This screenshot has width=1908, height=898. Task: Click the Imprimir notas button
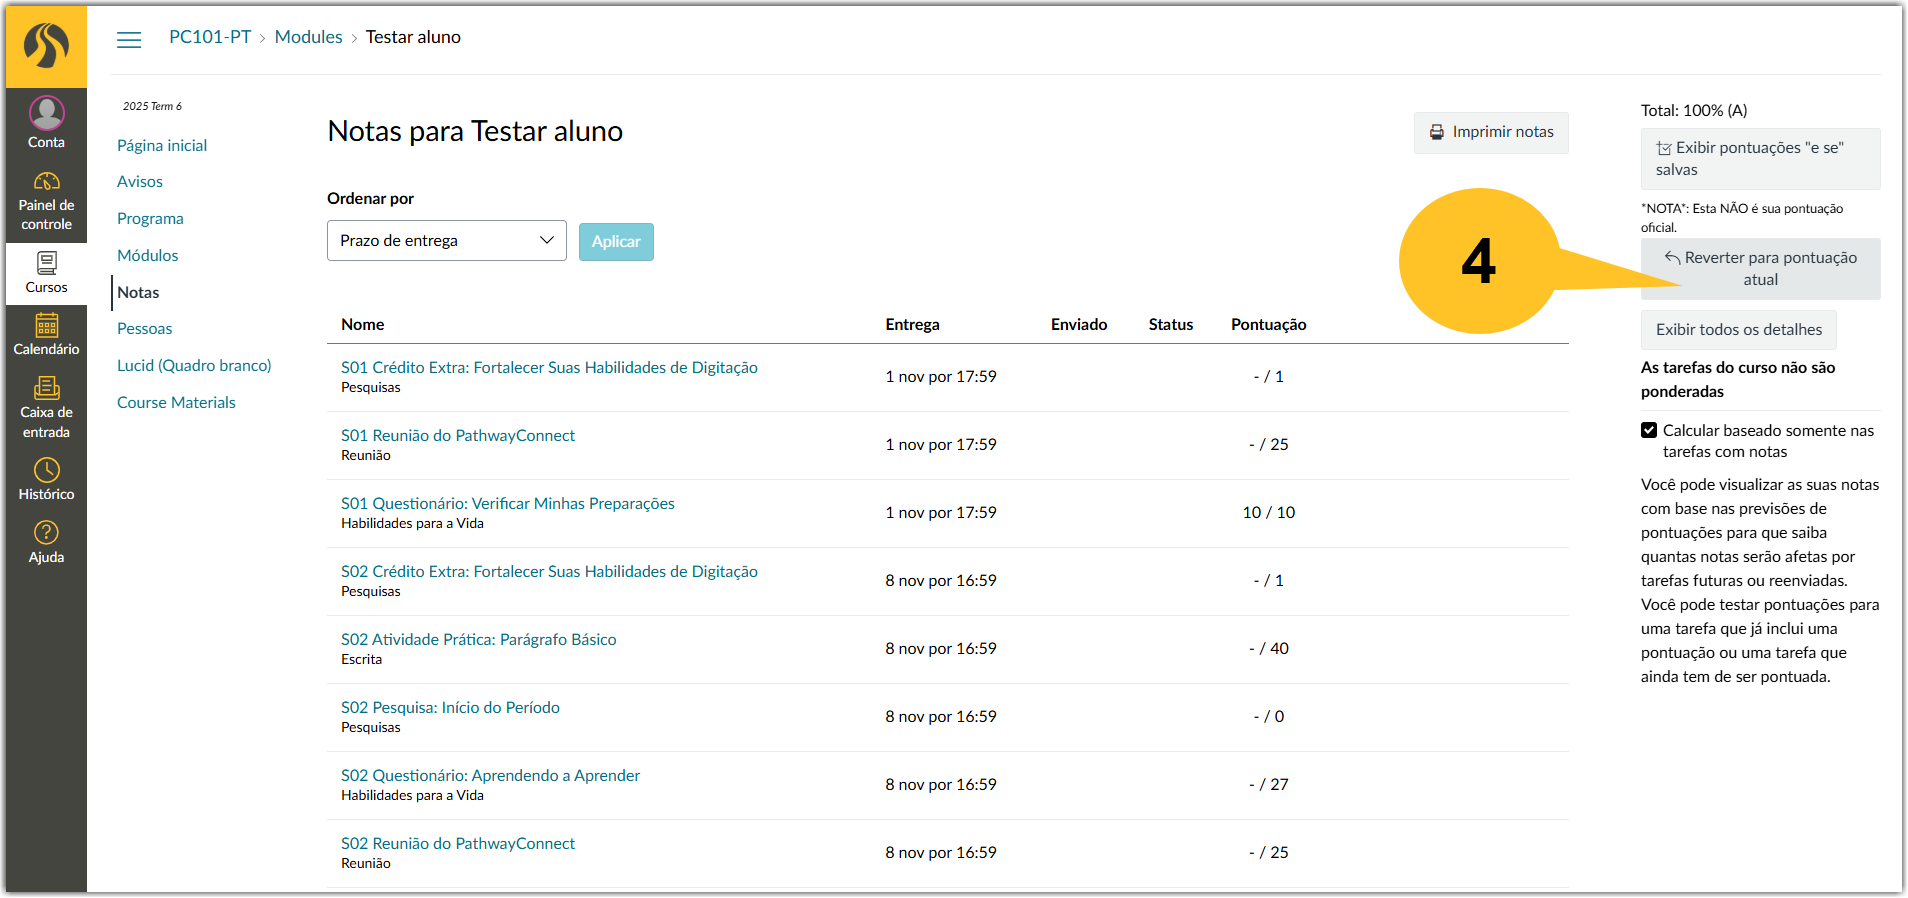[1491, 132]
